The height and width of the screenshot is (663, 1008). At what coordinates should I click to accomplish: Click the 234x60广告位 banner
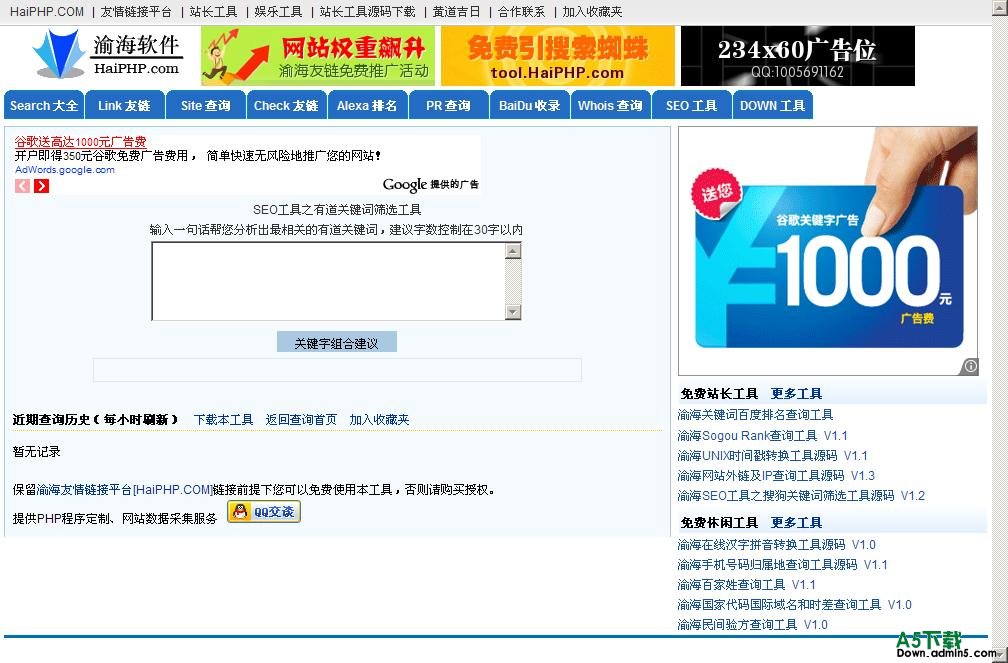pyautogui.click(x=798, y=56)
